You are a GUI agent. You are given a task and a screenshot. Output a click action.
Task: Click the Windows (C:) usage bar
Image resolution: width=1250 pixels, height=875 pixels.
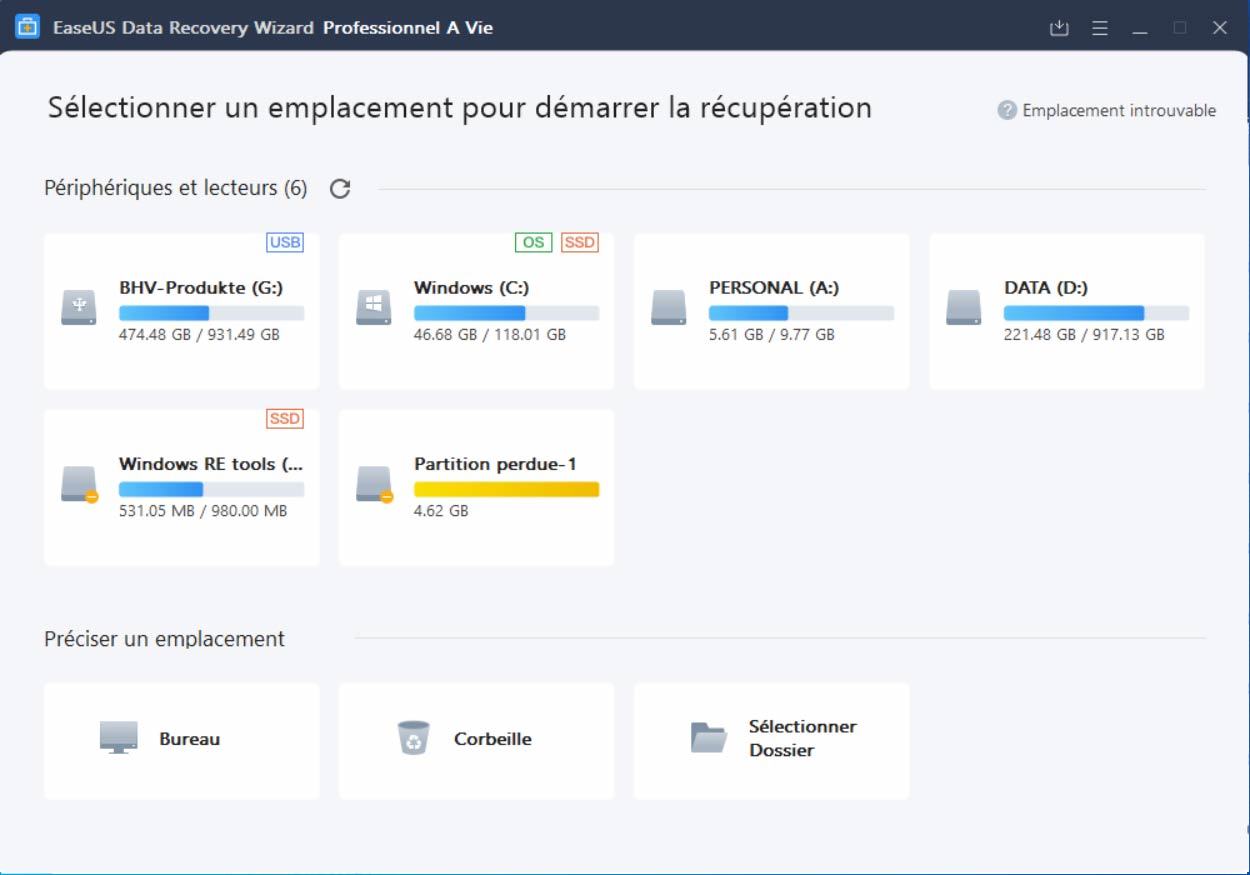pos(506,313)
